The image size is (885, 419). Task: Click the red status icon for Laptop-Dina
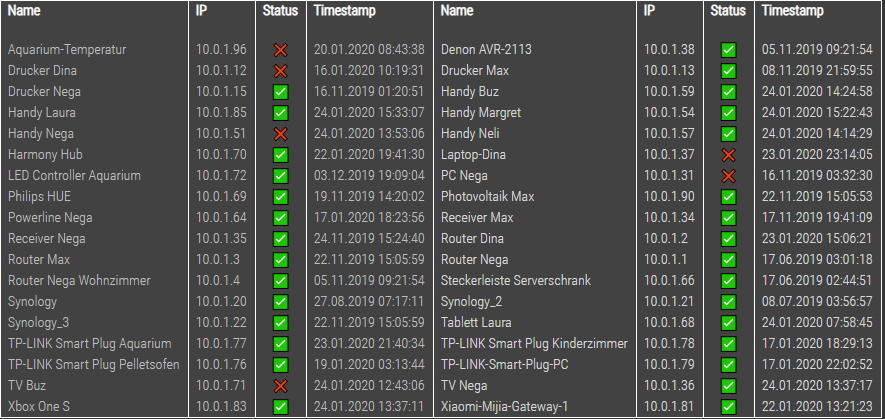728,155
